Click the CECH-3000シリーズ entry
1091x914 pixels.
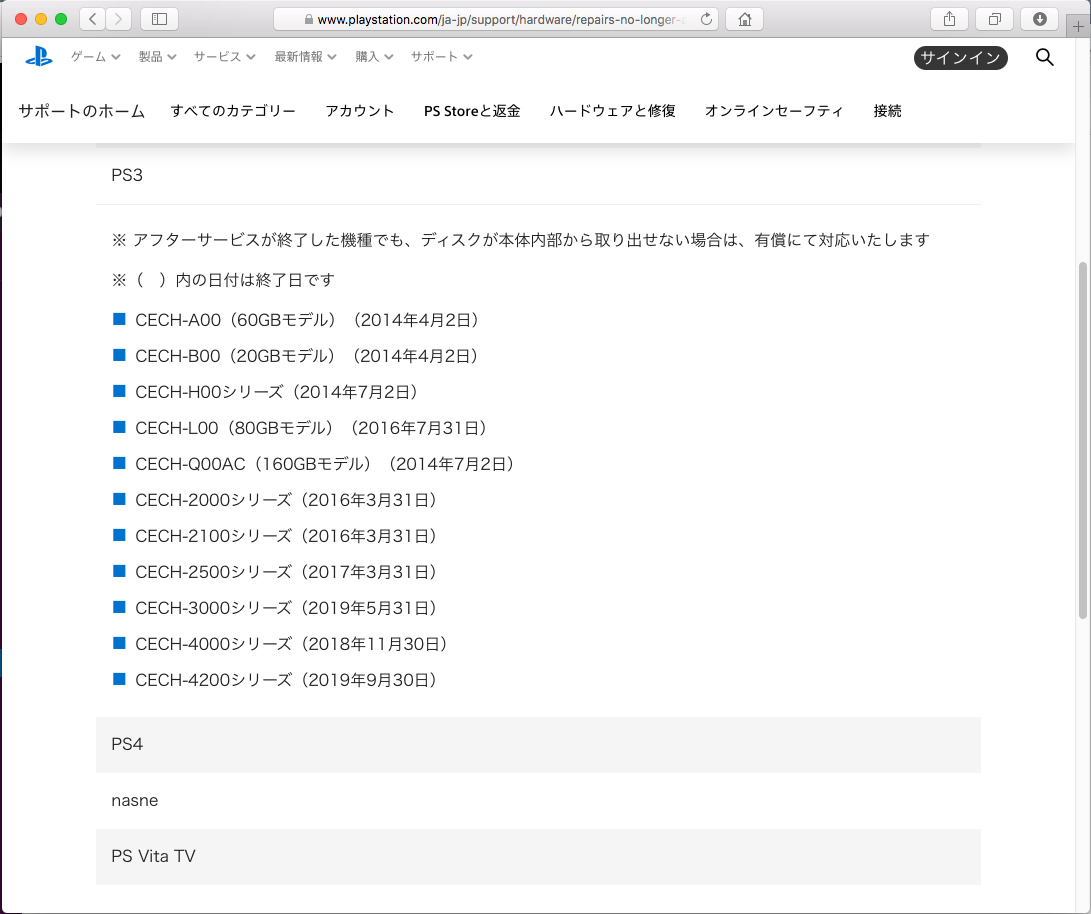point(286,609)
